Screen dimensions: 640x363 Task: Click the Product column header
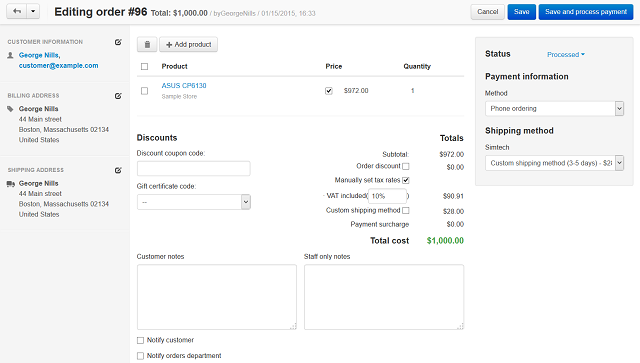pos(174,66)
